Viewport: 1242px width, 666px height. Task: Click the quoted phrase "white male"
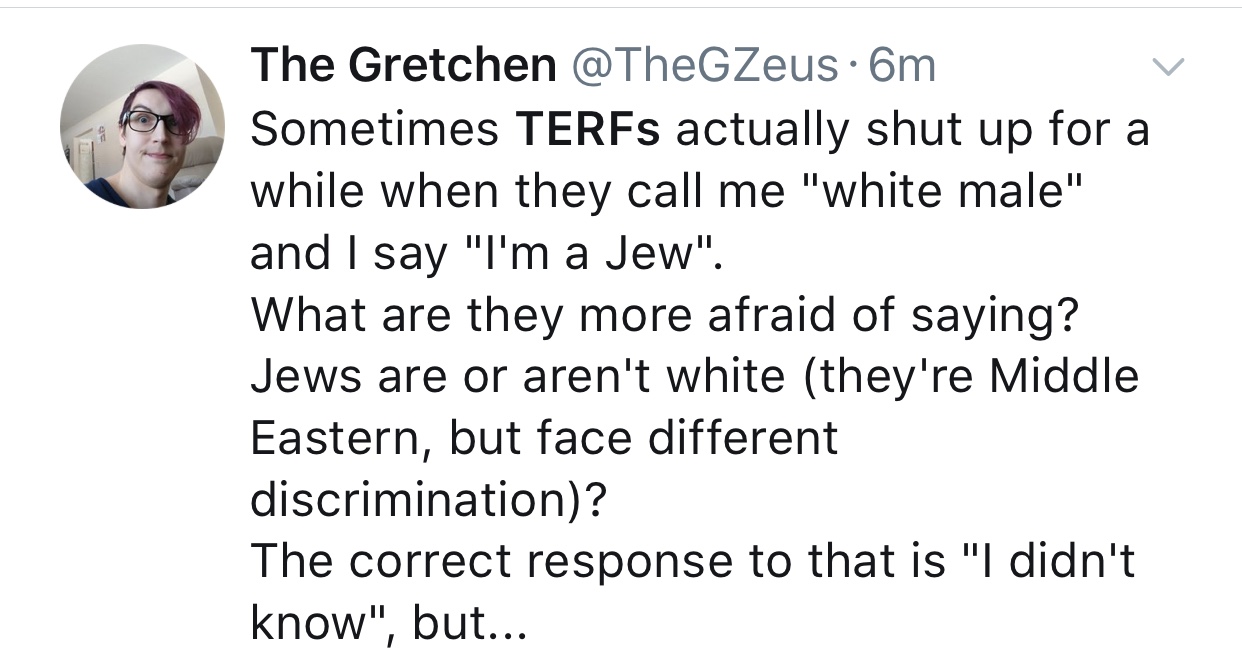[x=940, y=192]
